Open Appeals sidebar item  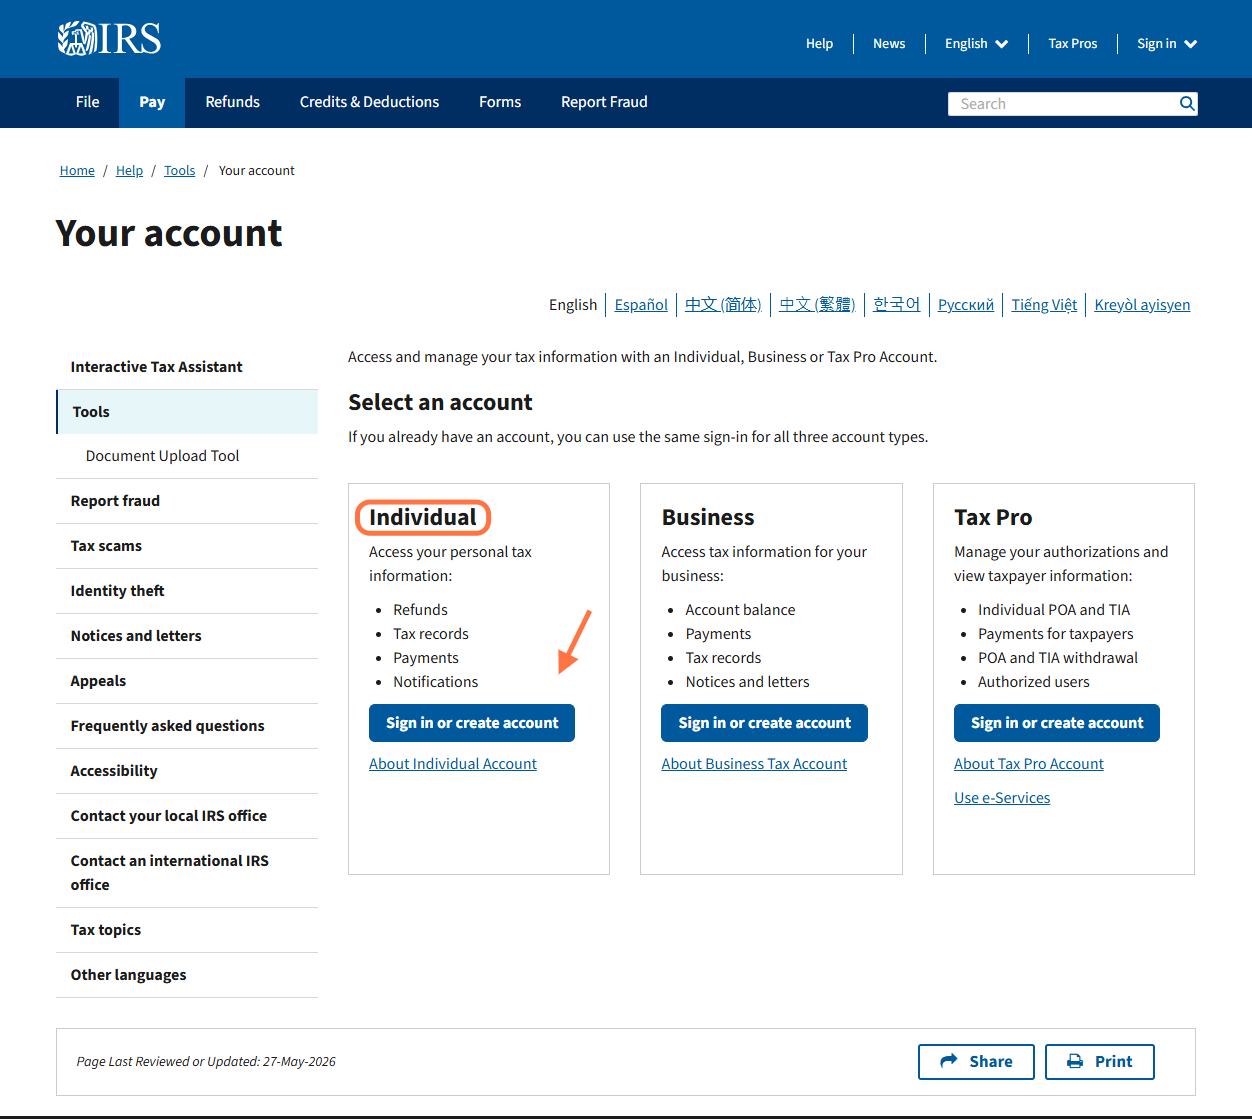(187, 681)
